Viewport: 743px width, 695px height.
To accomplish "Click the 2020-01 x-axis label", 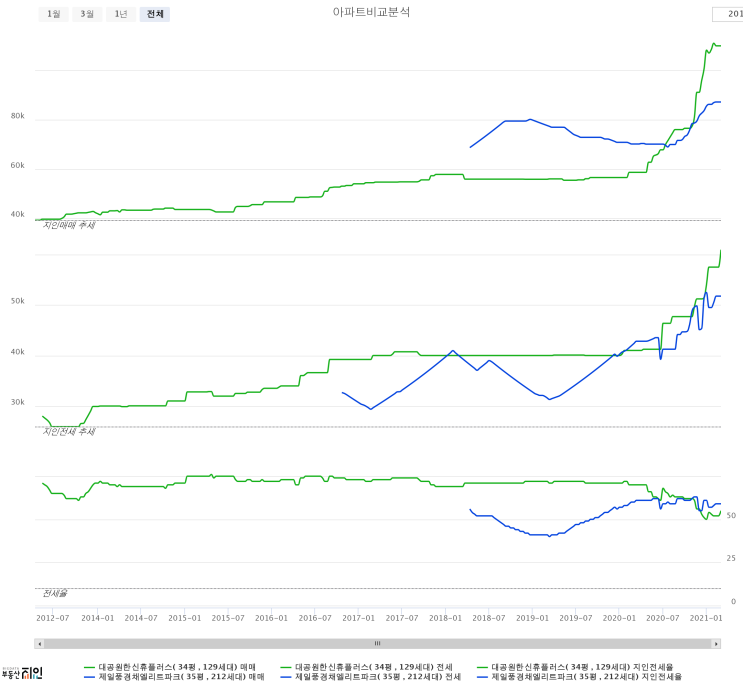I will (619, 618).
